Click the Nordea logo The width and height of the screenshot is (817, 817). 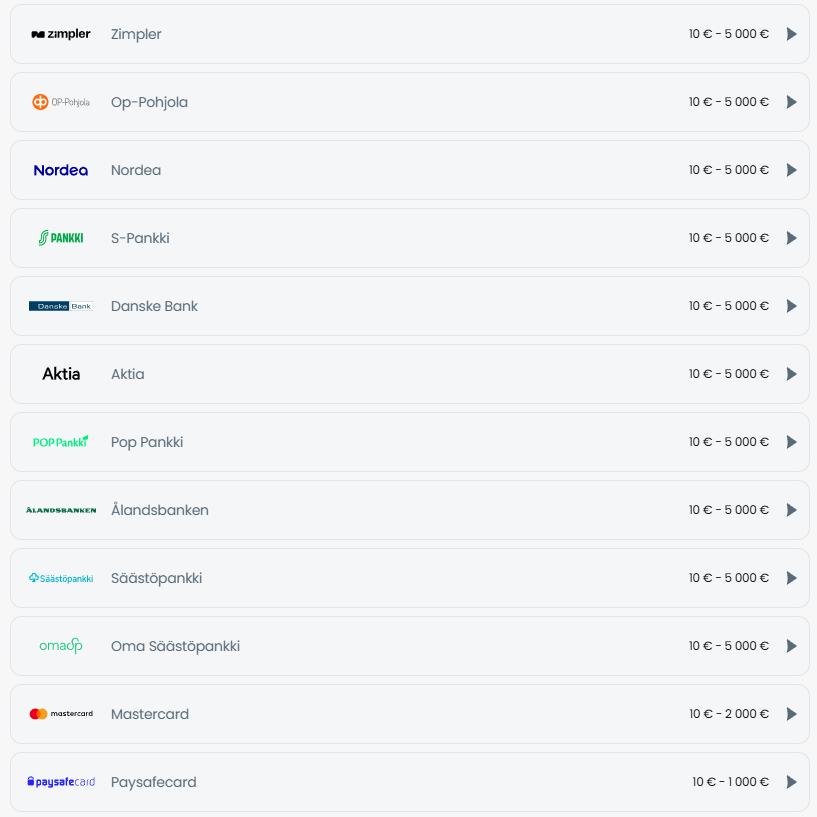[61, 170]
